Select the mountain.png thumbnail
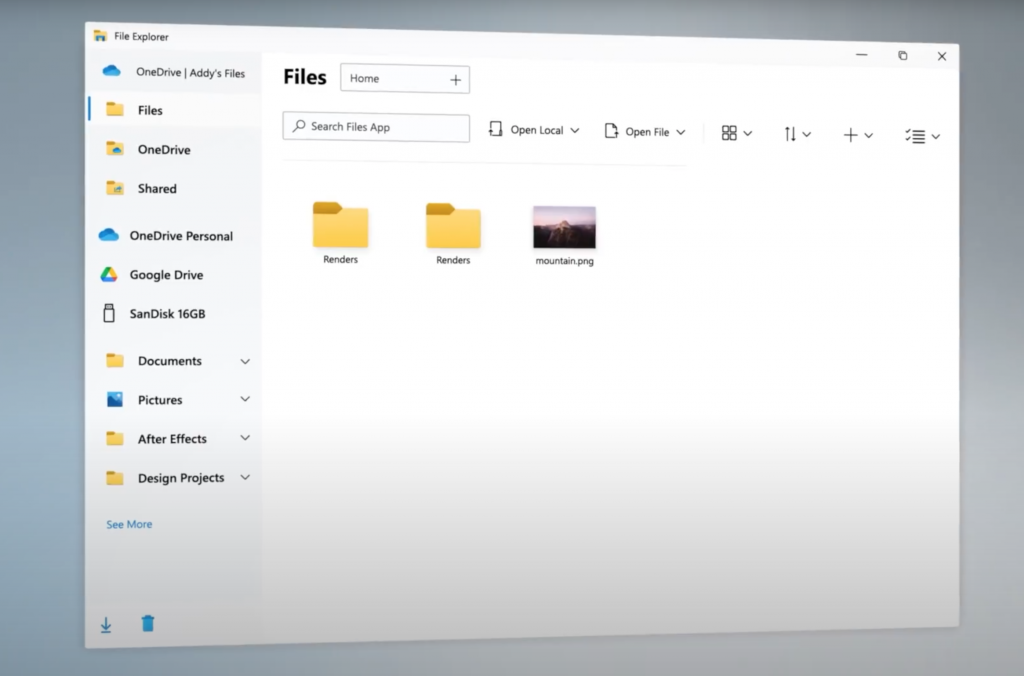1024x676 pixels. 564,228
